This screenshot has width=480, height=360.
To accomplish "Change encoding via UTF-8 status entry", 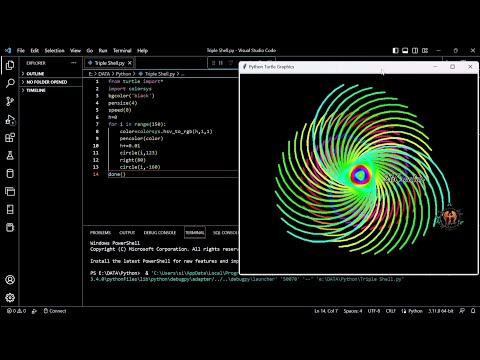I will 374,311.
